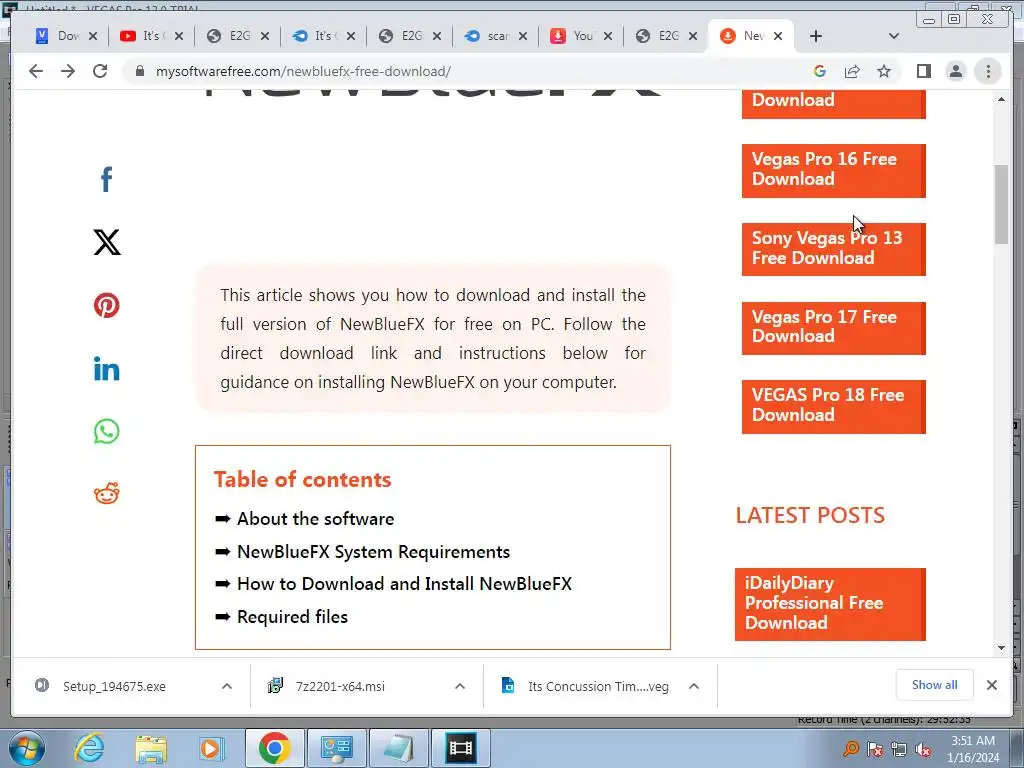Open the Chrome three-dot menu
Image resolution: width=1024 pixels, height=768 pixels.
pos(988,71)
